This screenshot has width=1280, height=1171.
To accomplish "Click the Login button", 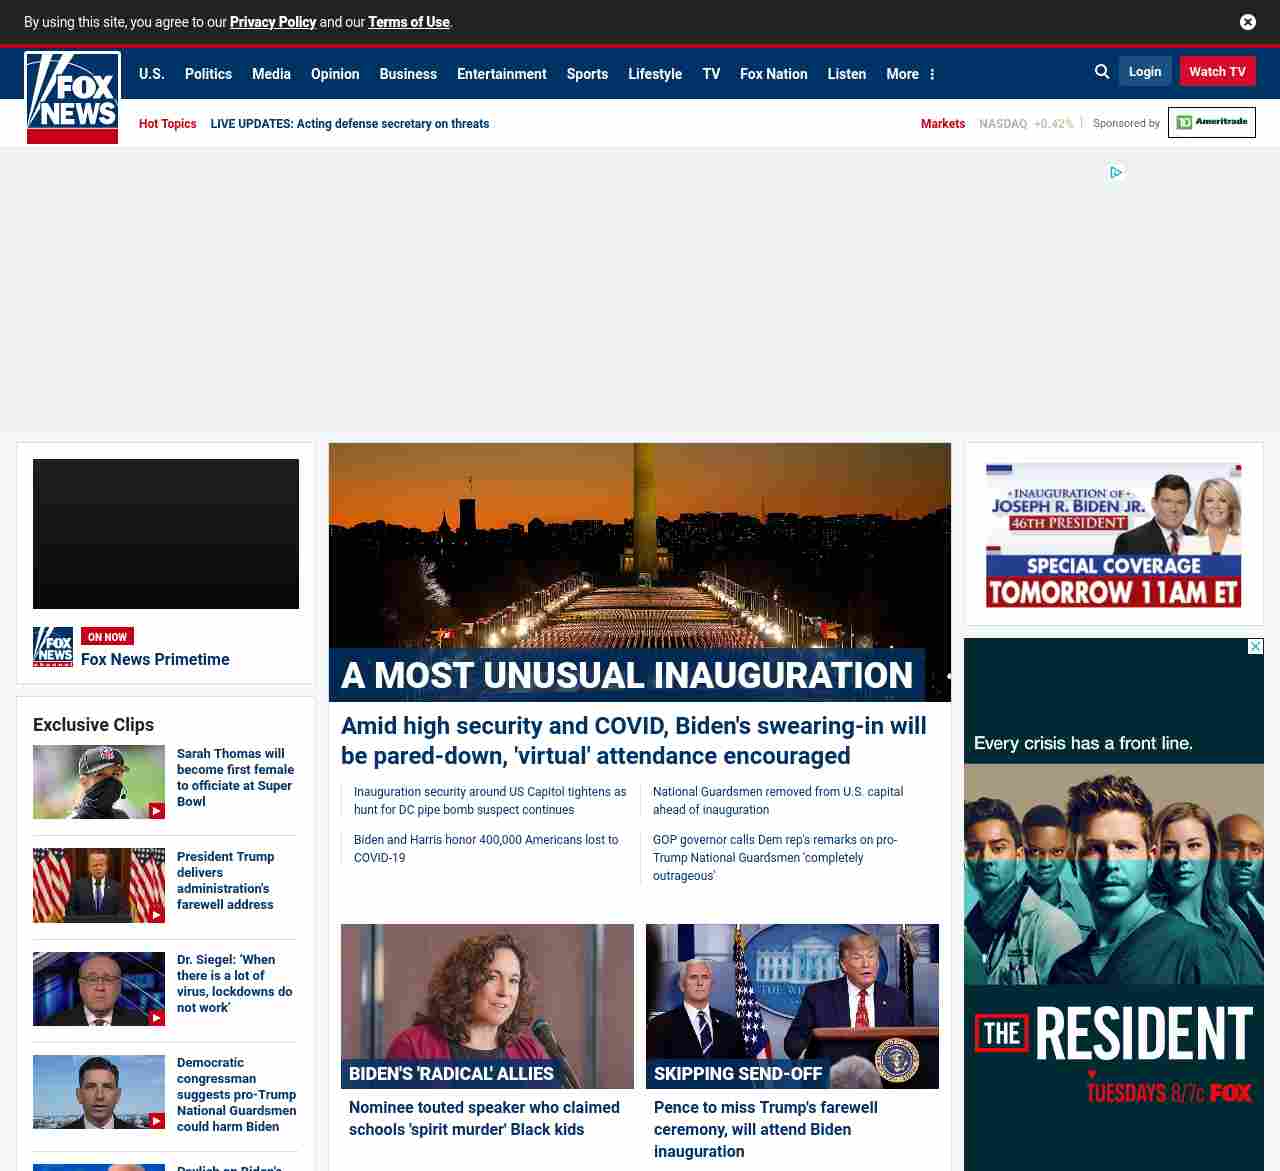I will click(x=1145, y=71).
